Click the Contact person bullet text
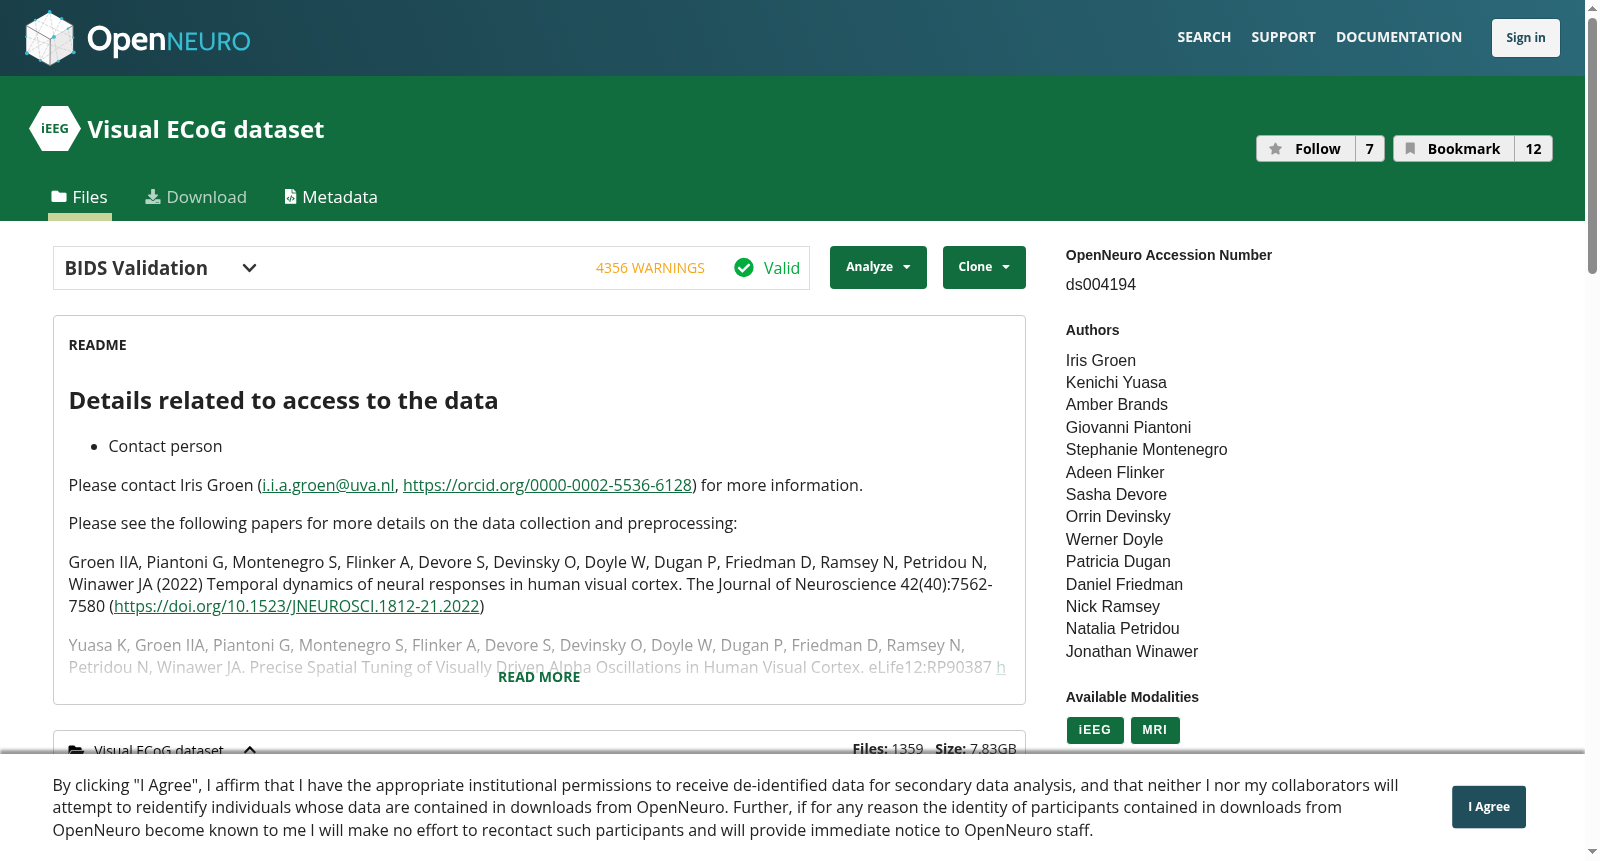The image size is (1600, 861). [165, 446]
